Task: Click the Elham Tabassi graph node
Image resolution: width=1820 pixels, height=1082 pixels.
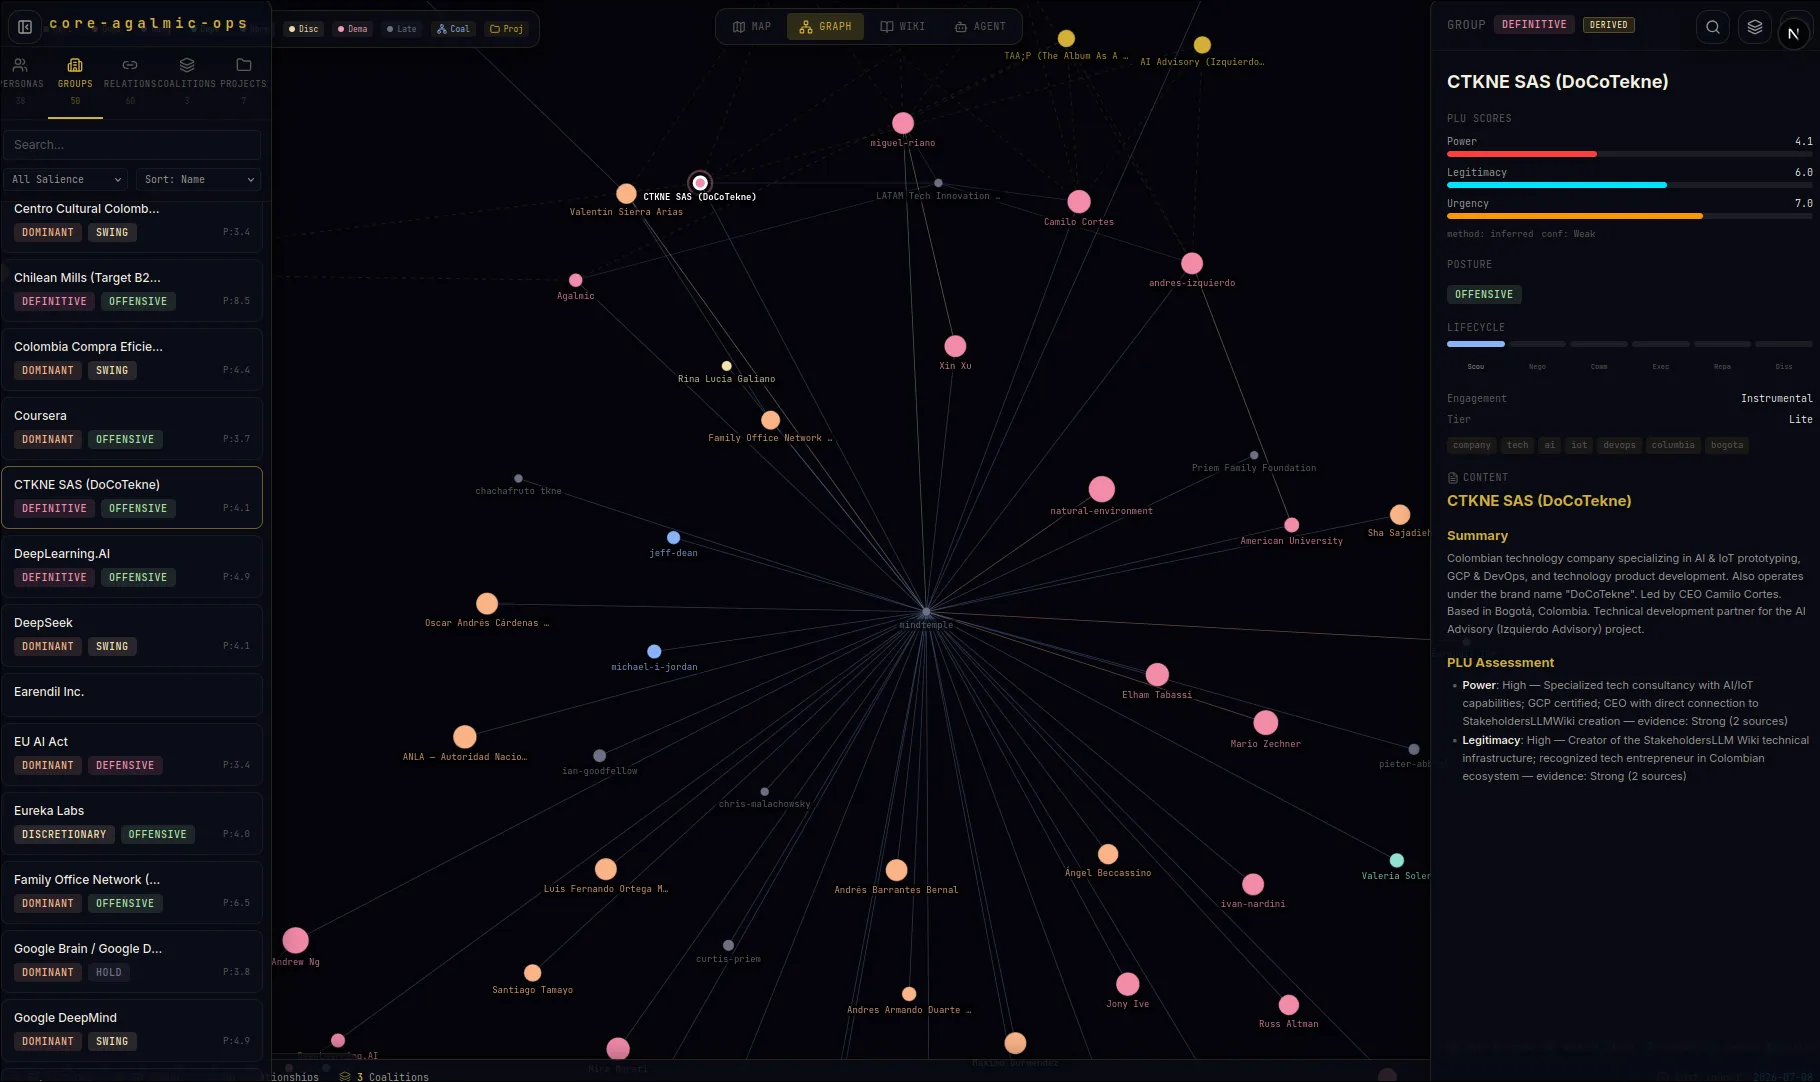Action: point(1157,674)
